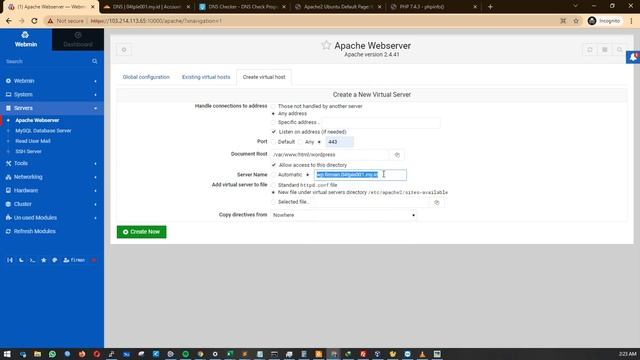Image resolution: width=640 pixels, height=360 pixels.
Task: Click Refresh Modules link
Action: click(35, 231)
